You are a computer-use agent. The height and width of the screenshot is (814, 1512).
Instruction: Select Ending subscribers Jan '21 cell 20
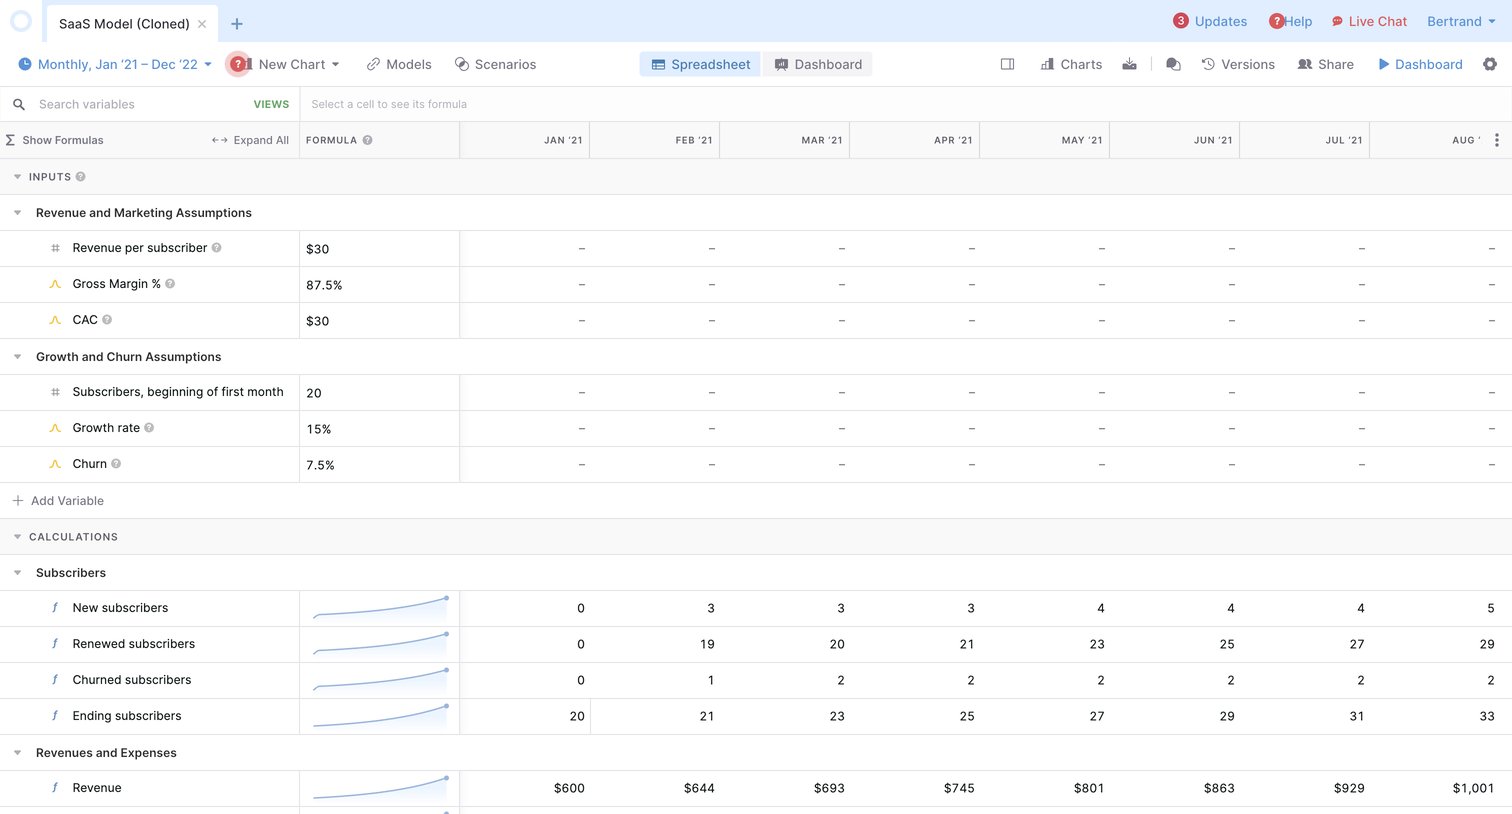pos(525,716)
